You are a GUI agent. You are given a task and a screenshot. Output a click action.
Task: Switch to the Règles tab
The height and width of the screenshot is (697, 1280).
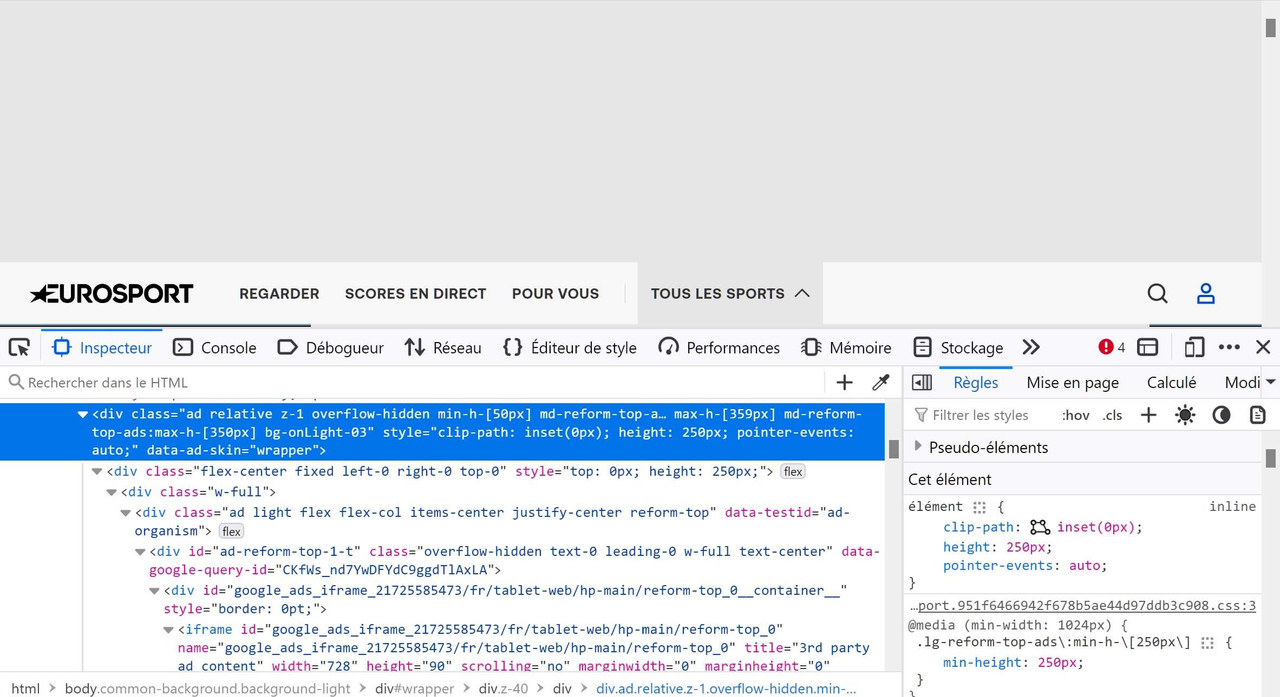pyautogui.click(x=976, y=382)
